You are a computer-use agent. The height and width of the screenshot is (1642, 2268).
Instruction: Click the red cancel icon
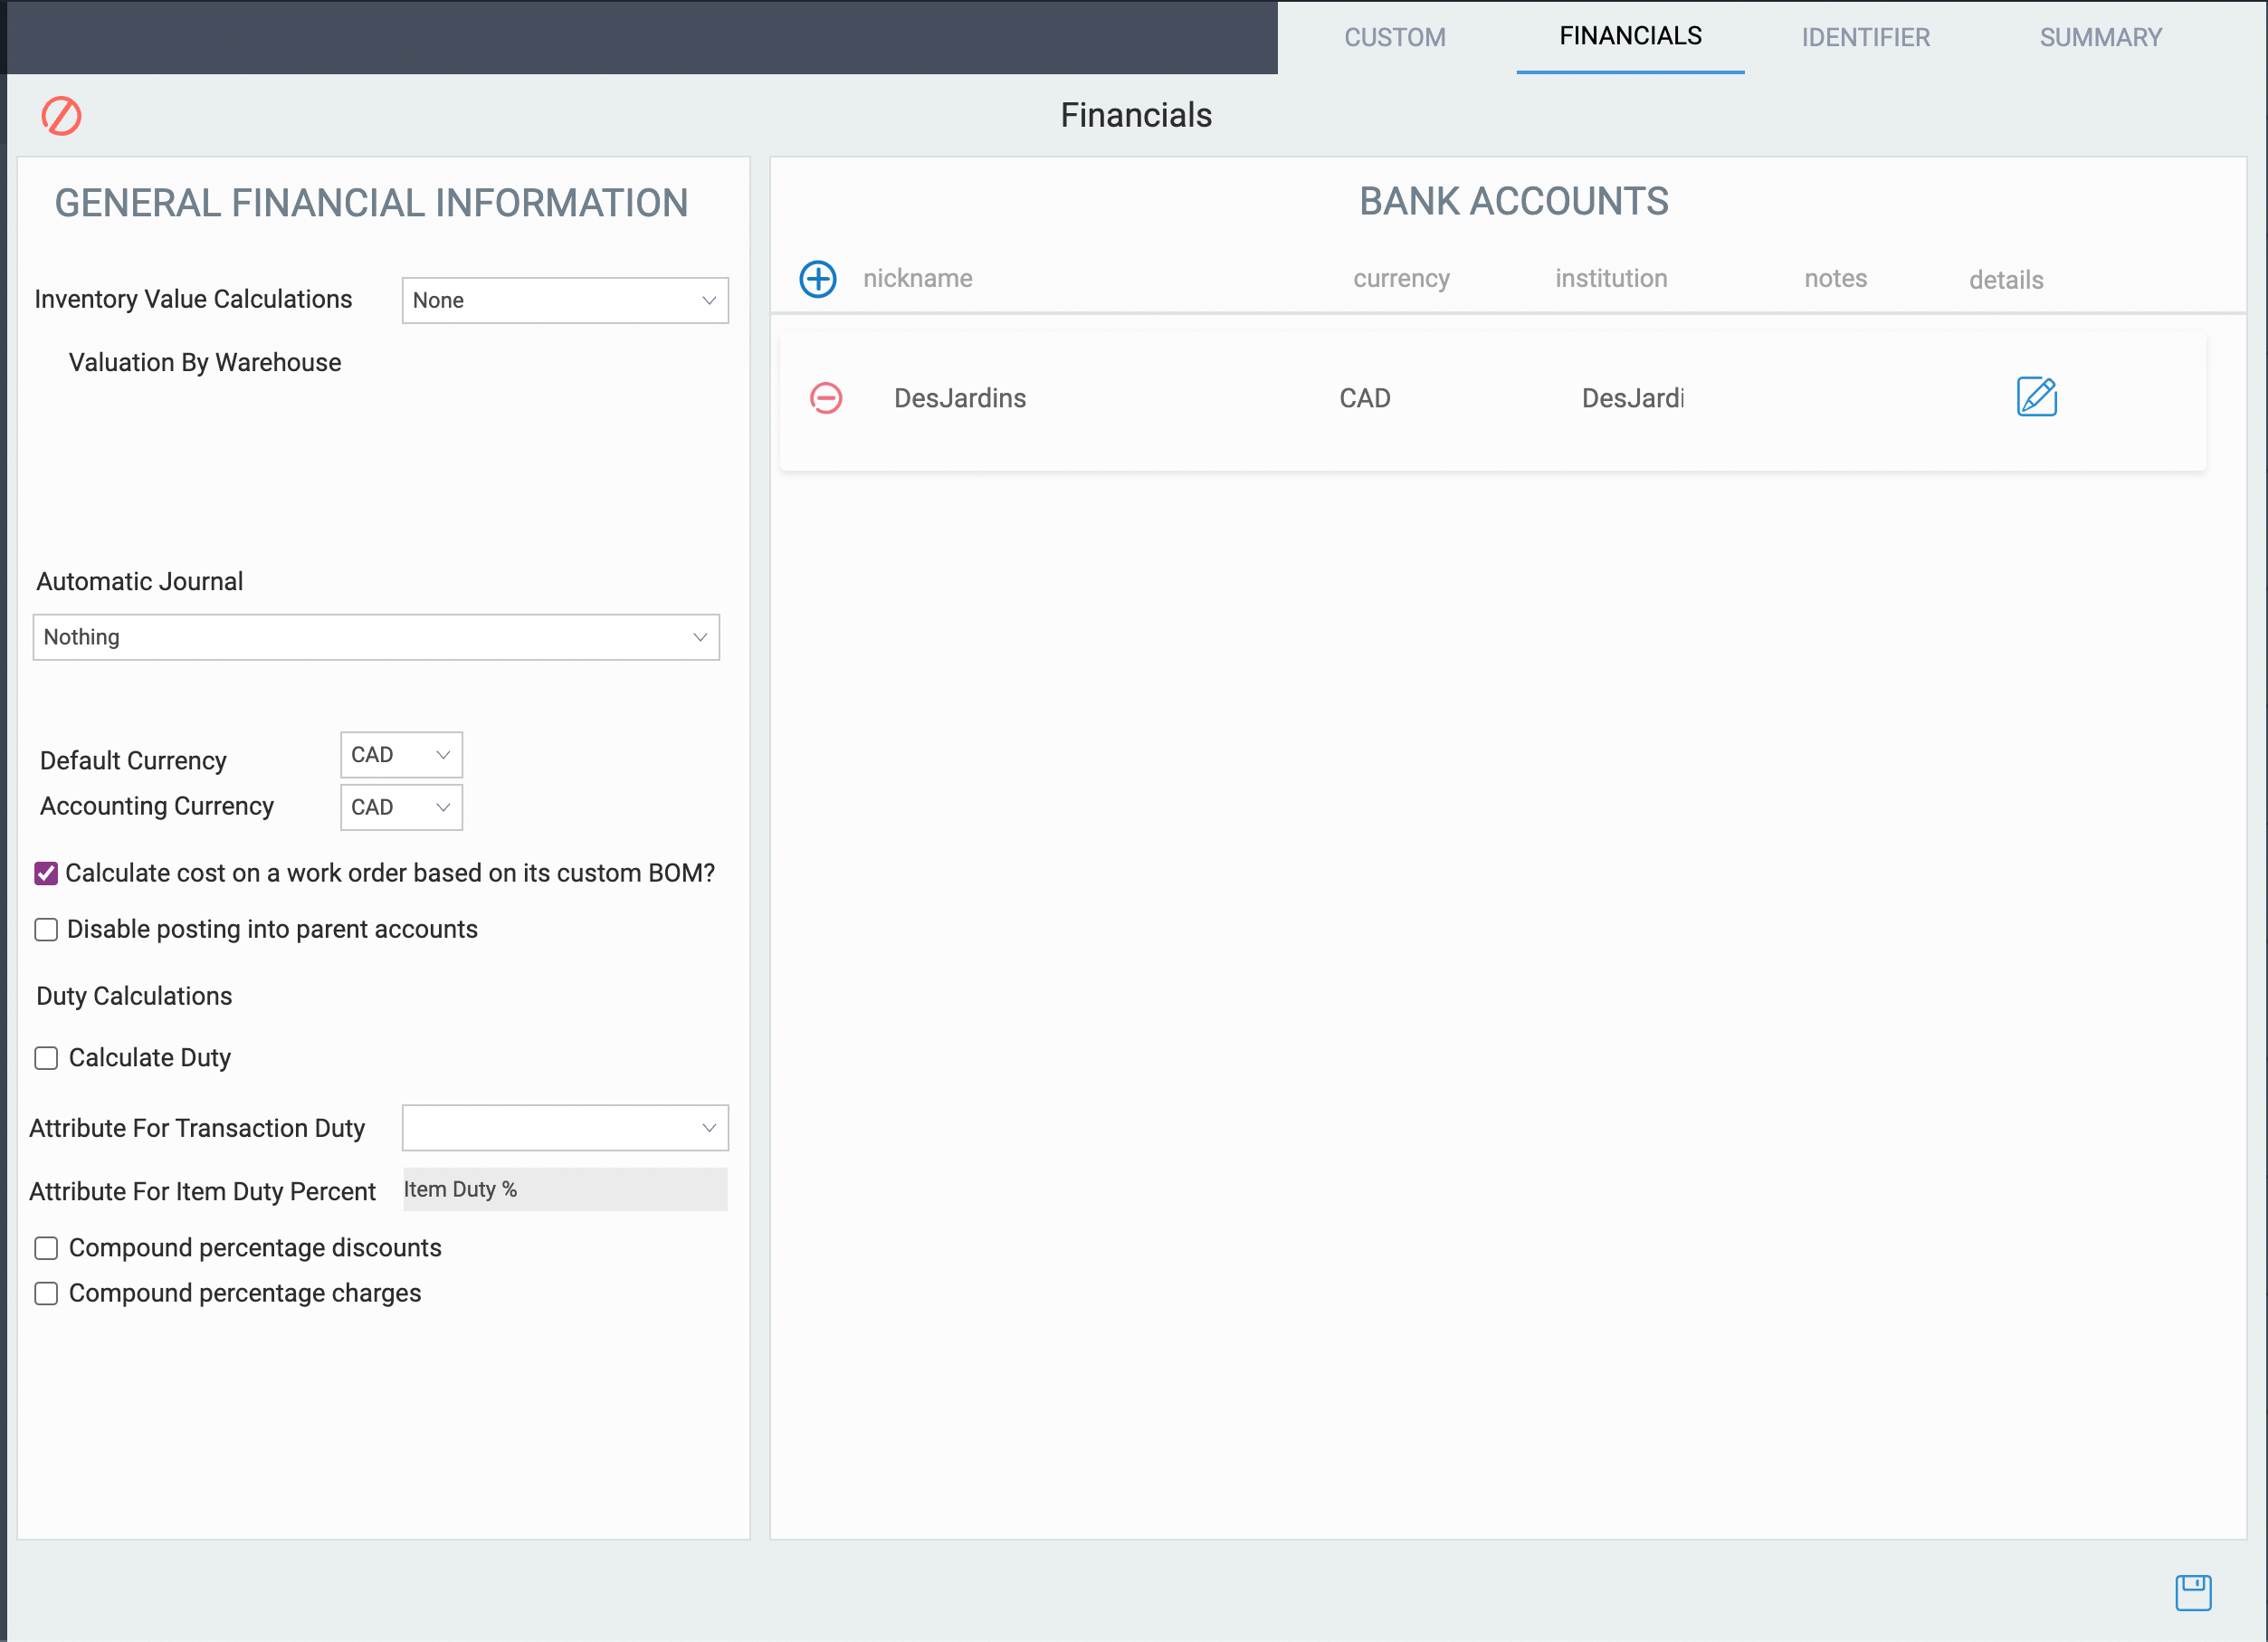(61, 116)
